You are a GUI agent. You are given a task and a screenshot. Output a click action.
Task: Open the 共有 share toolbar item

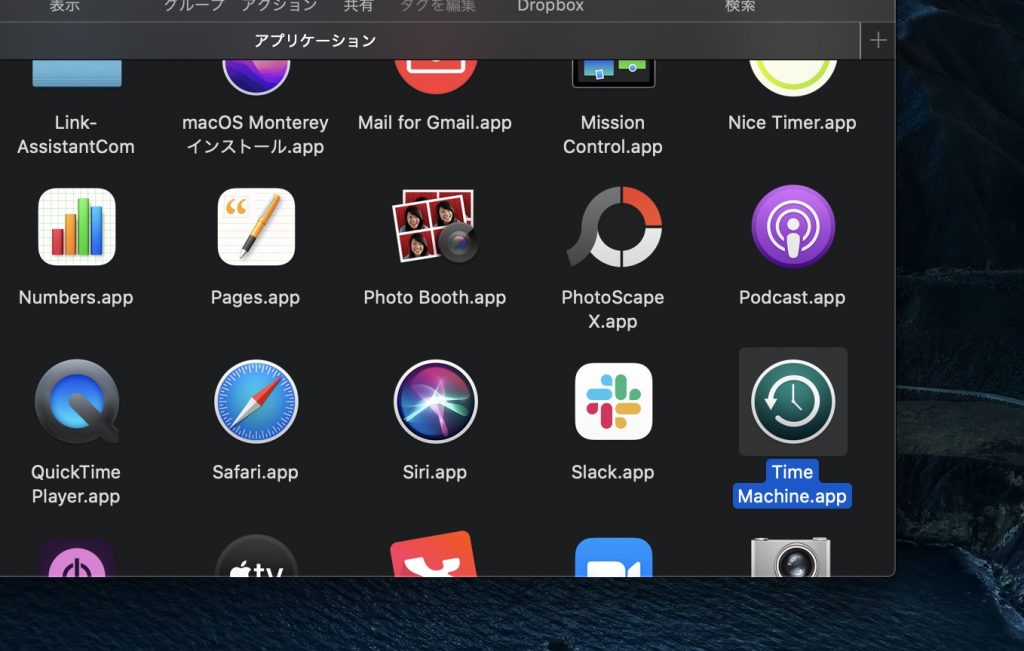pos(359,7)
